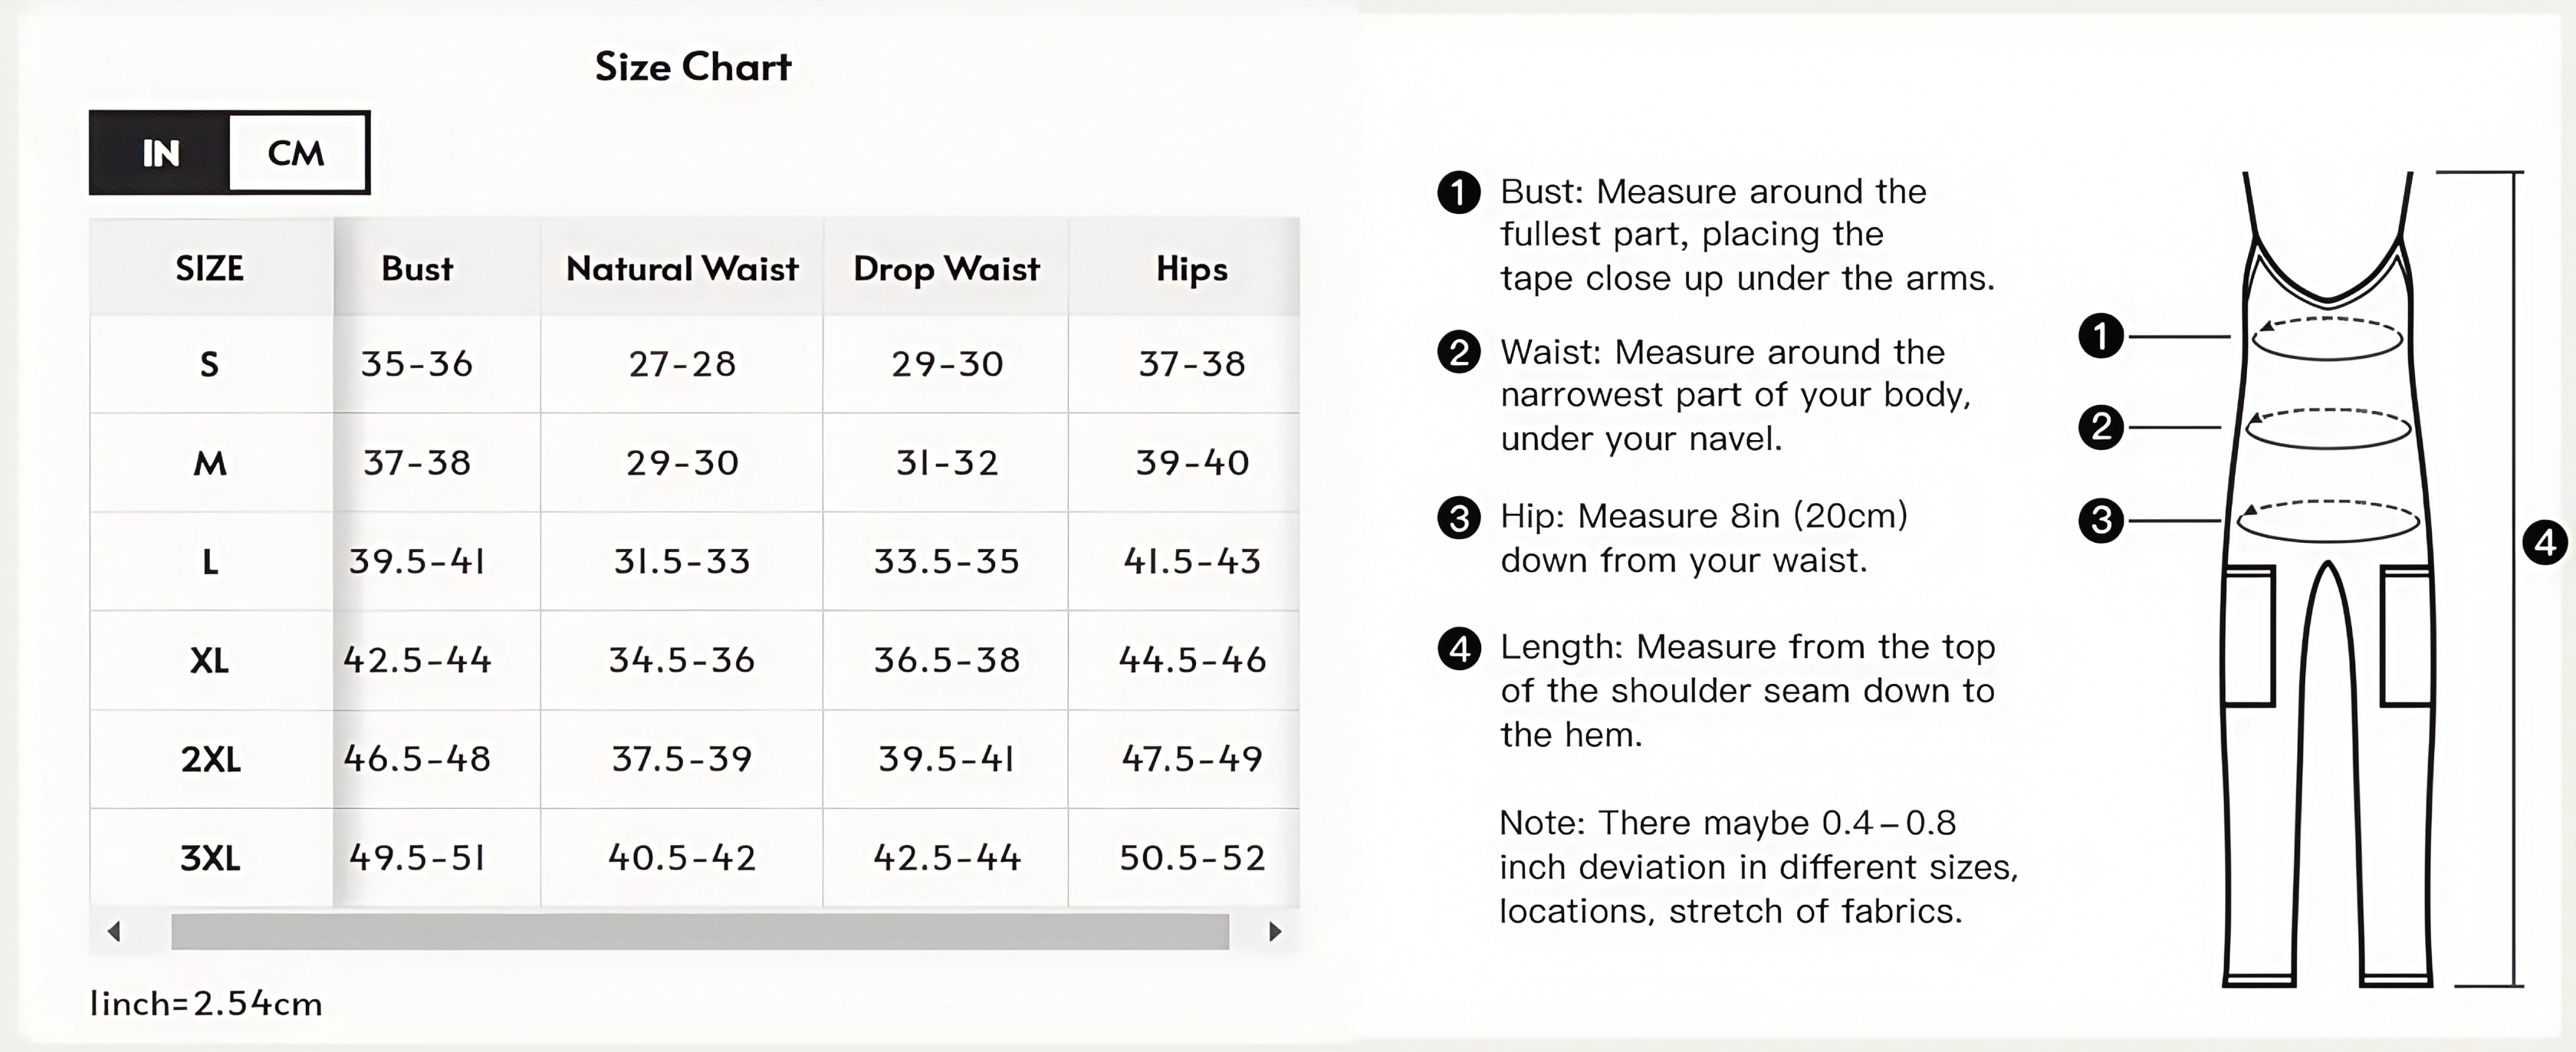
Task: Click the diagram's bust marker number 1
Action: pyautogui.click(x=2100, y=336)
